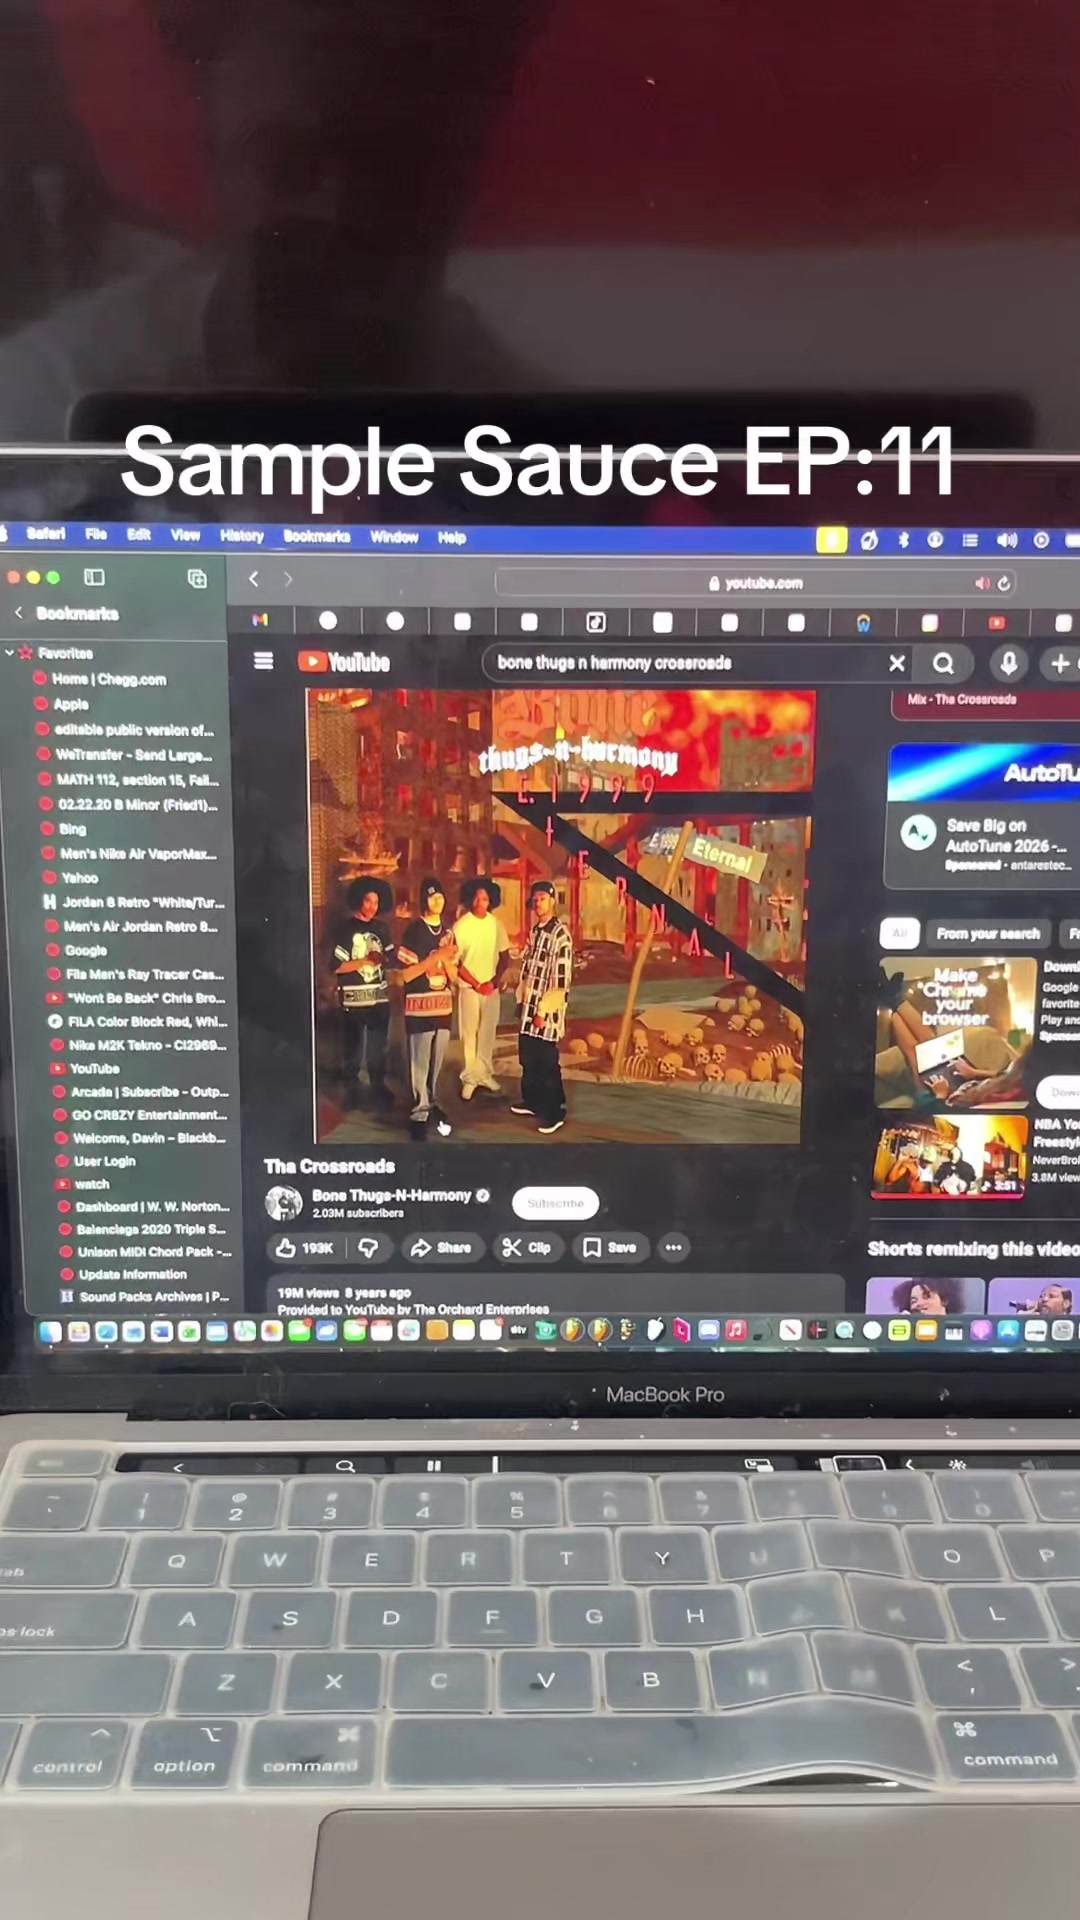Click the E. 1999 Eternal video player

coord(560,916)
